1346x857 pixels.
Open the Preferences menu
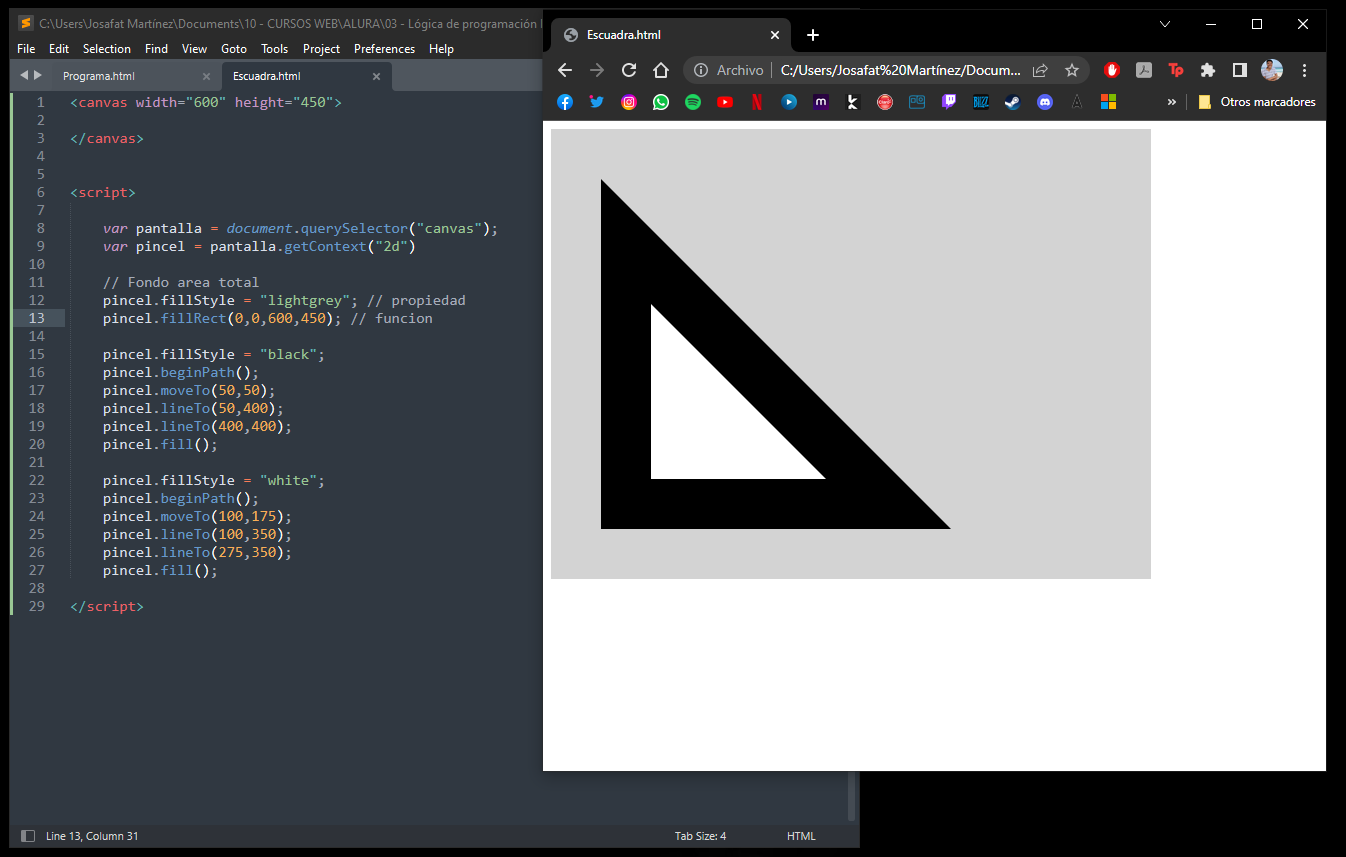(x=384, y=49)
